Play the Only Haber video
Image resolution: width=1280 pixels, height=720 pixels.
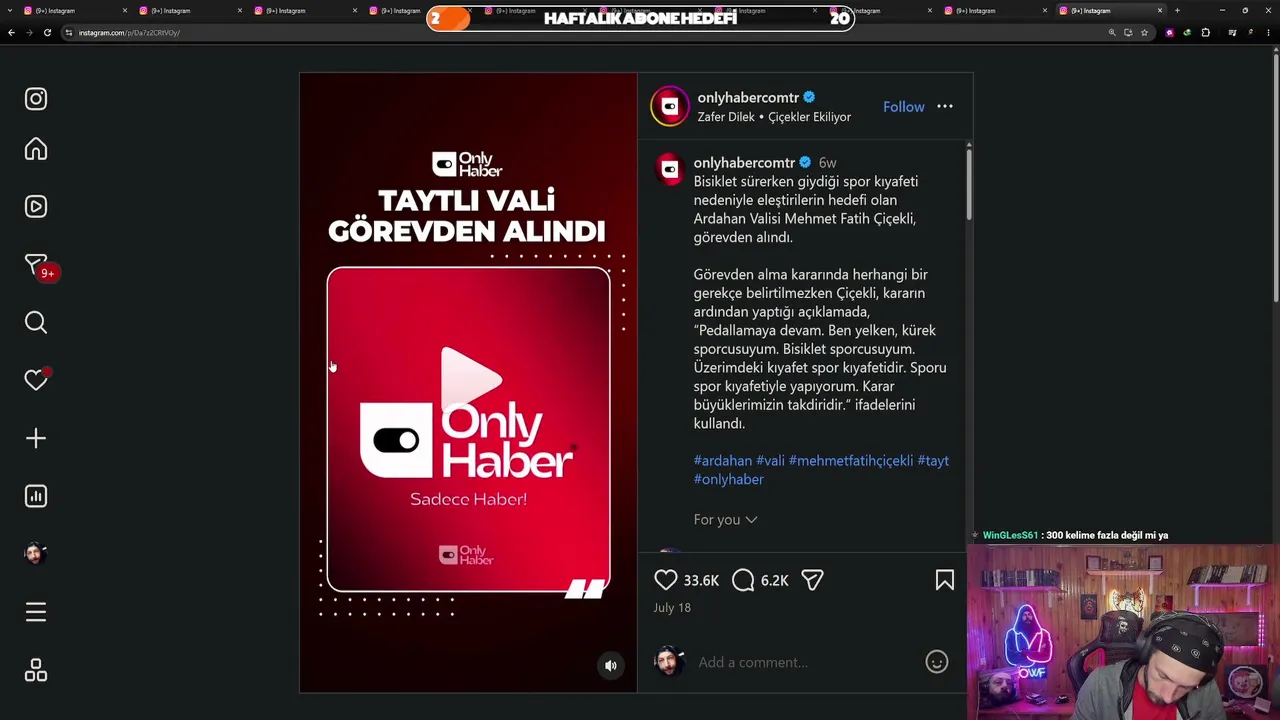(471, 378)
